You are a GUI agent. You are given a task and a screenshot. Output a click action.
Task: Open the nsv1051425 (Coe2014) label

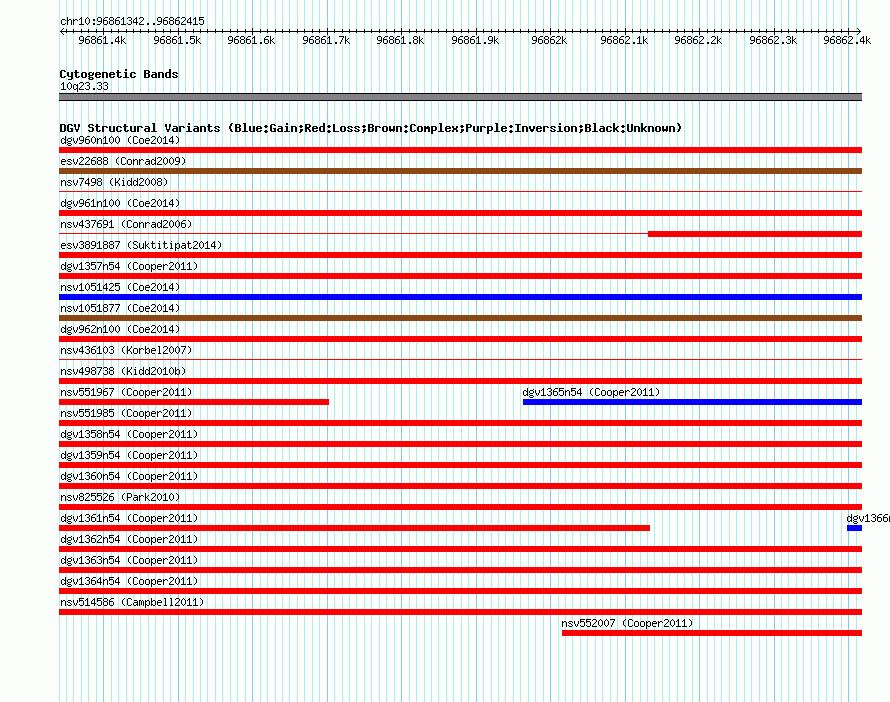120,287
